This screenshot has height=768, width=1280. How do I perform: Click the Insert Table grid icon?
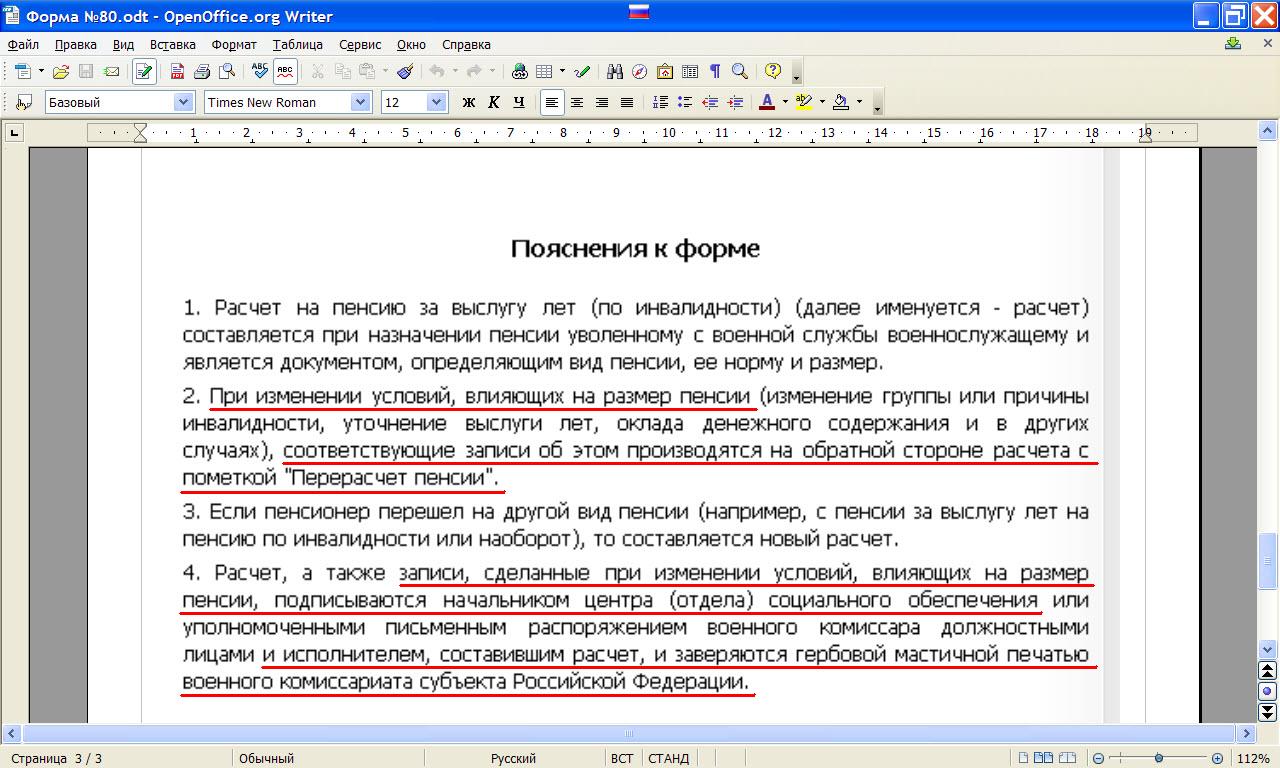click(x=544, y=71)
